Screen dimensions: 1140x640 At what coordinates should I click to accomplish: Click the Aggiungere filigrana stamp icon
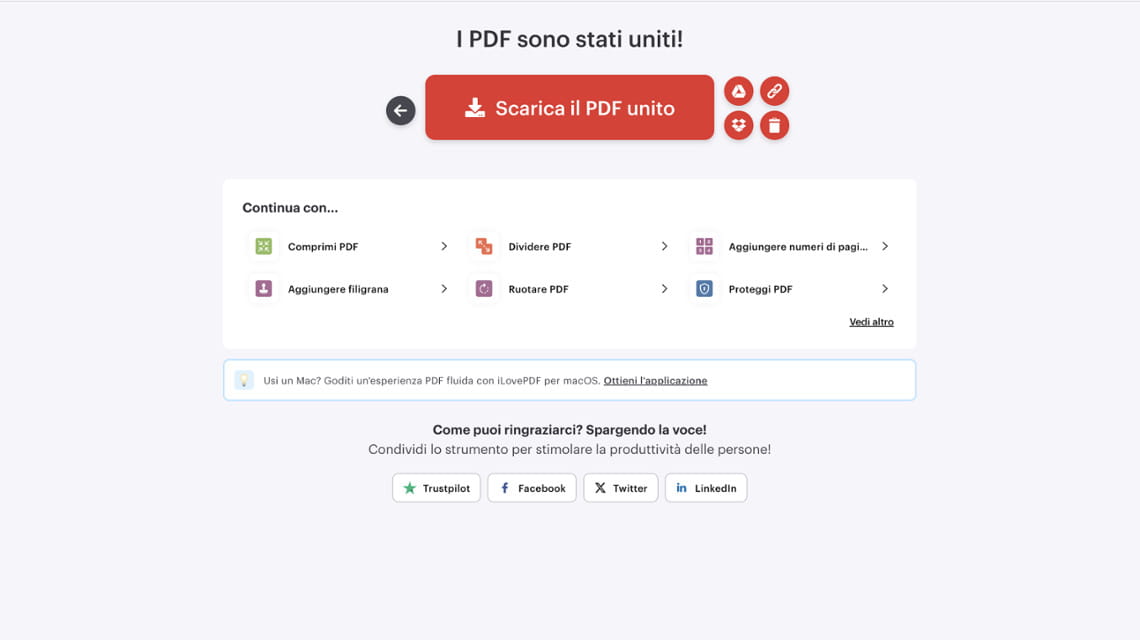coord(263,289)
